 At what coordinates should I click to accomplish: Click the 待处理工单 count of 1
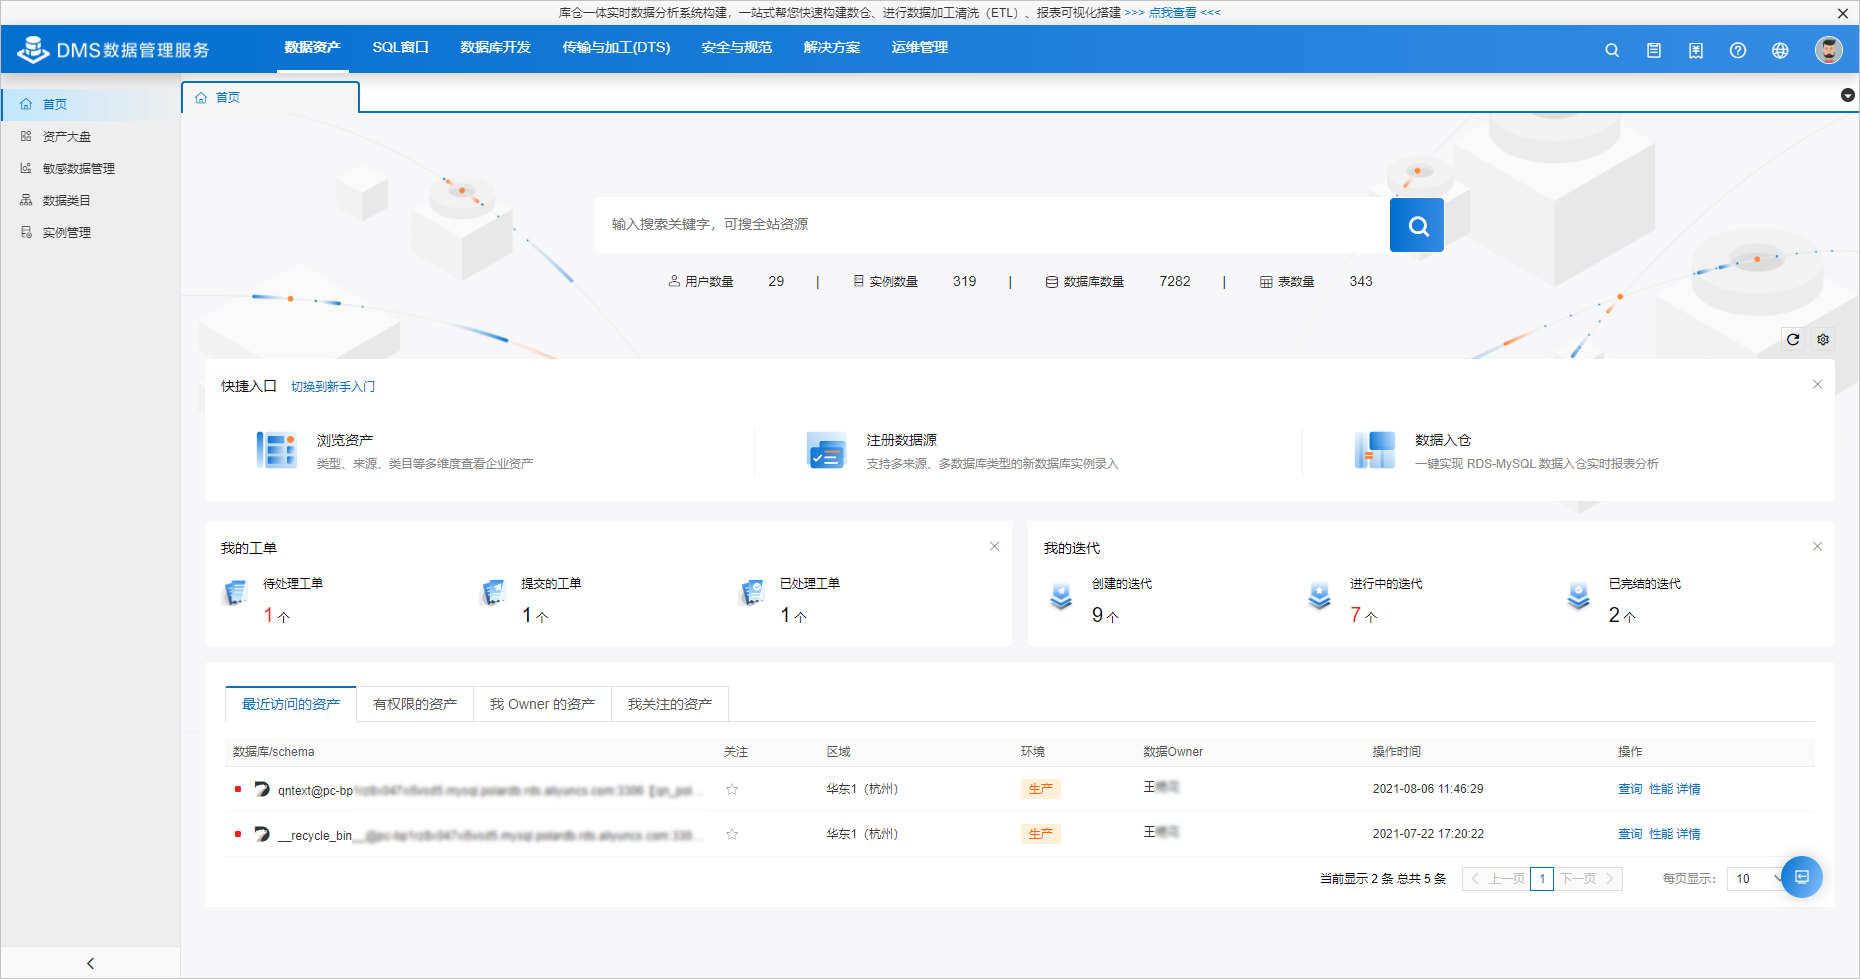[x=268, y=615]
